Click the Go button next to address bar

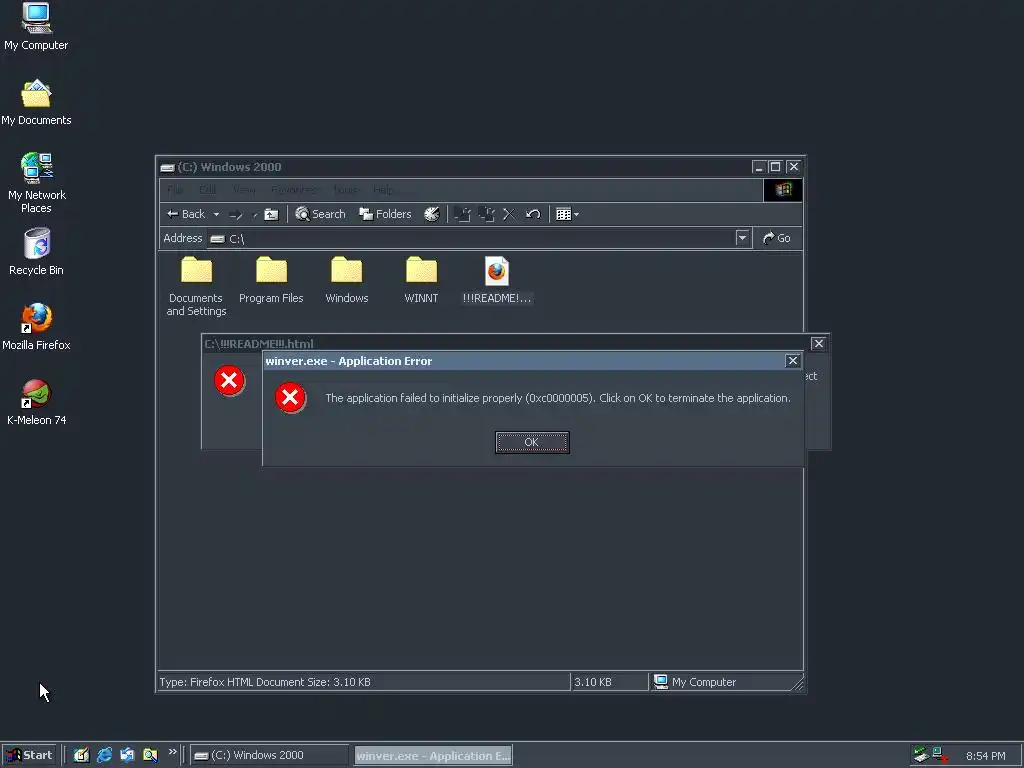pos(776,238)
